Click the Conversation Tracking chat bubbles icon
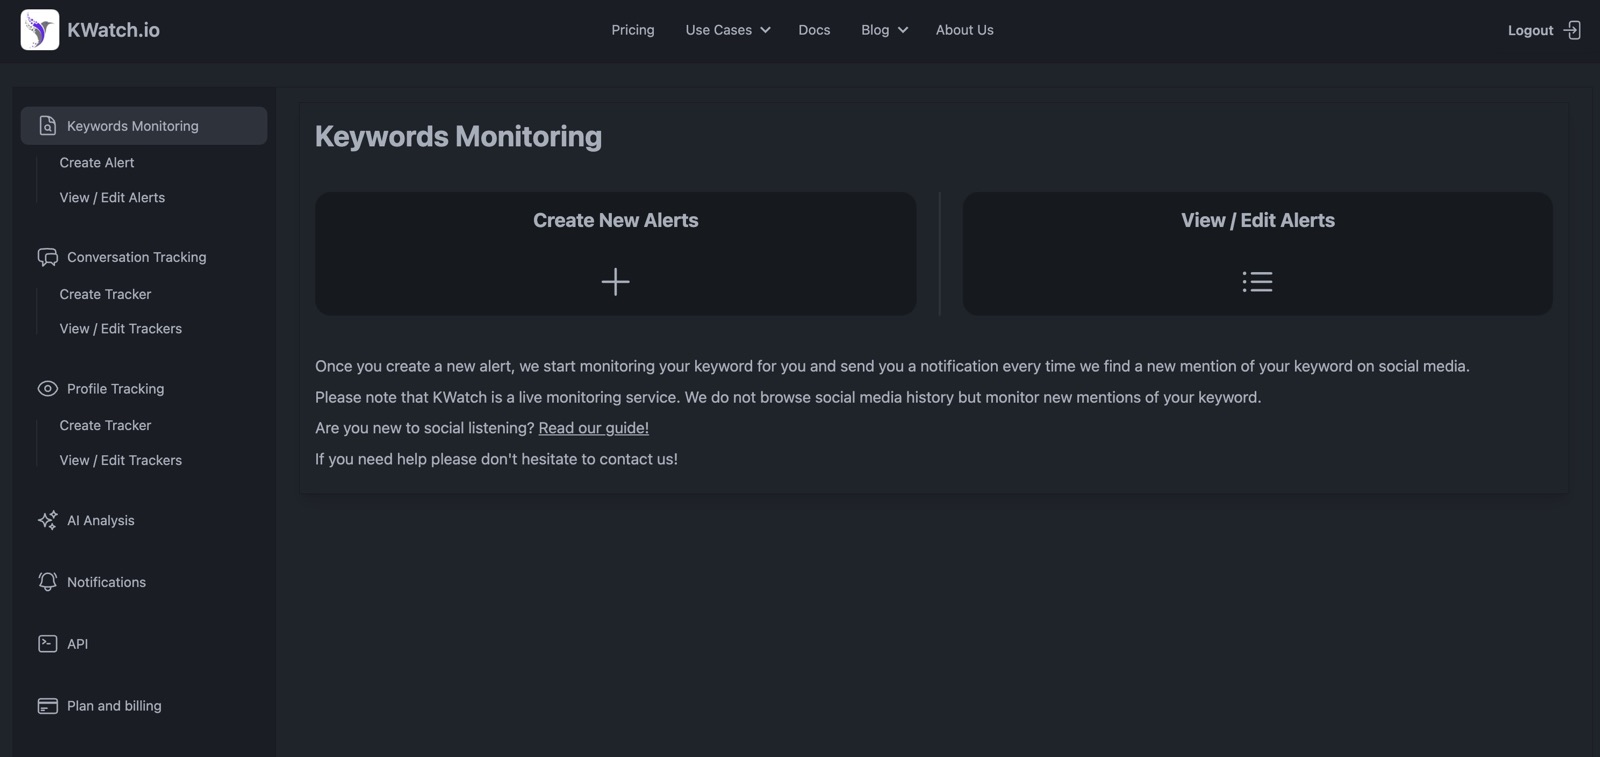 click(x=47, y=257)
